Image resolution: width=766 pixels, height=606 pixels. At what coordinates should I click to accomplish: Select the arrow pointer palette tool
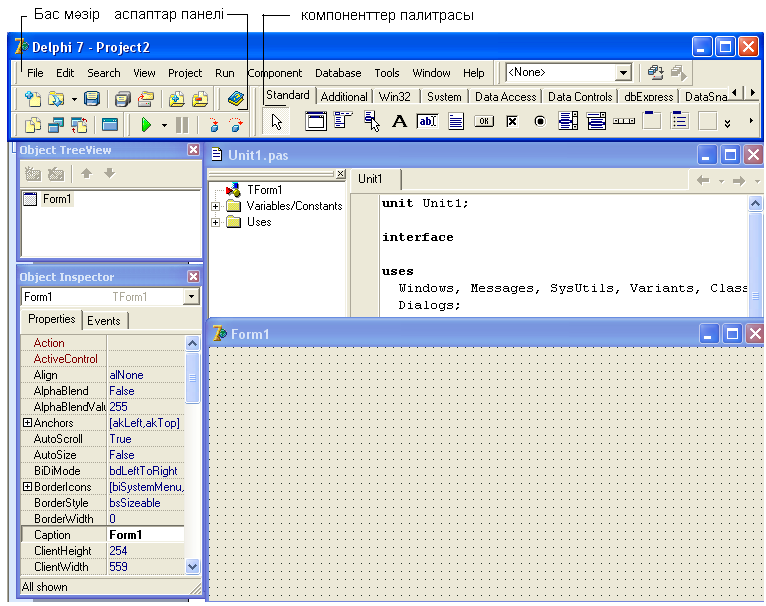[277, 122]
